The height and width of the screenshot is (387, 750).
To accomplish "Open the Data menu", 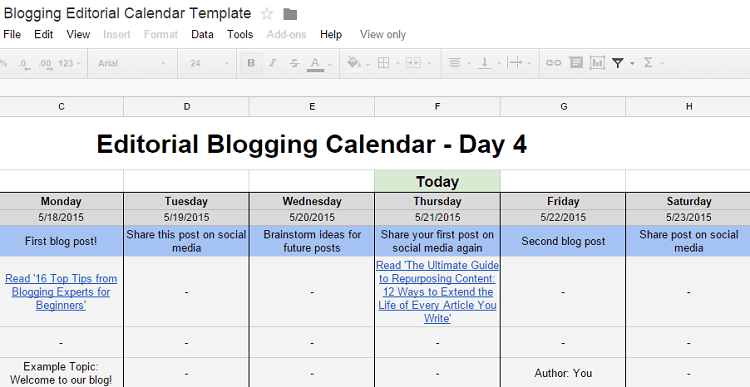I will coord(202,34).
